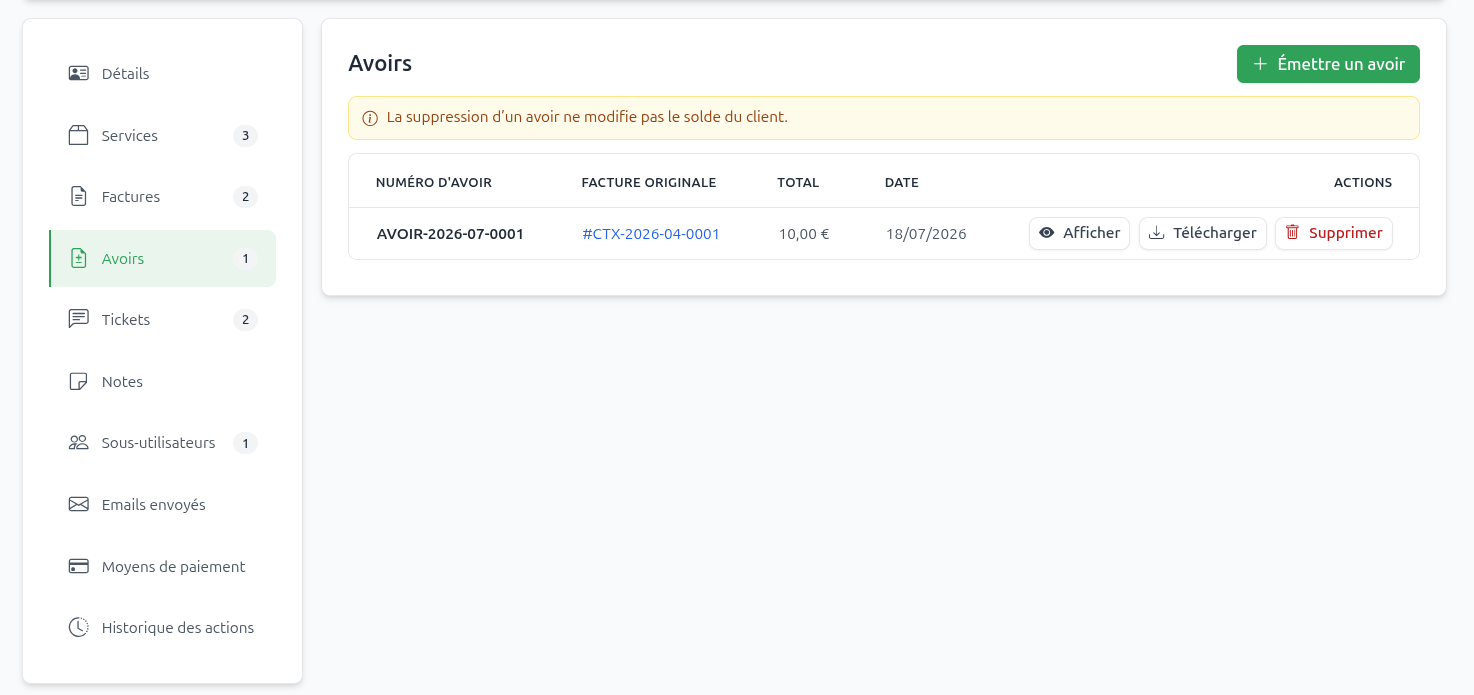This screenshot has height=695, width=1474.
Task: Click the DATE column header
Action: click(902, 182)
